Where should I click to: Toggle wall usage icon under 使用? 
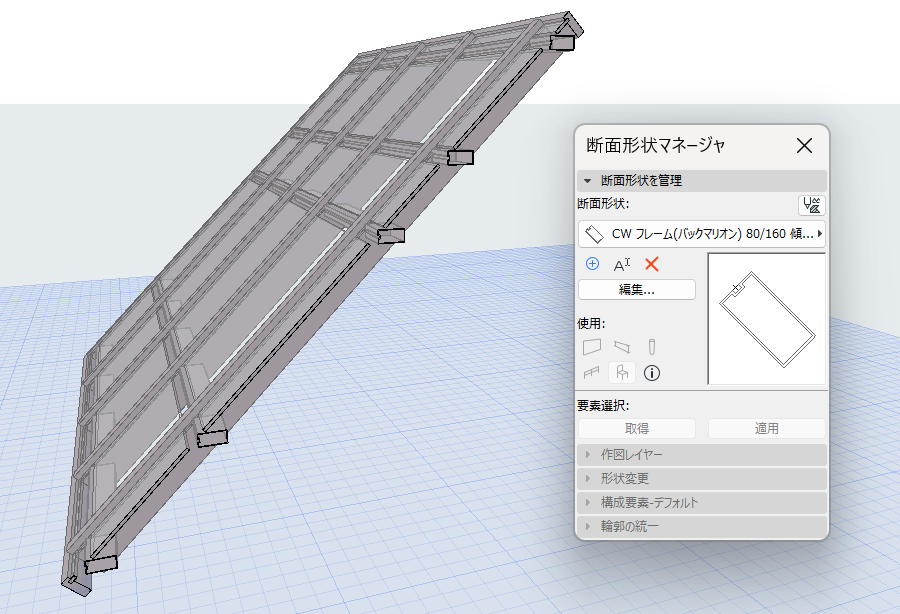coord(592,347)
